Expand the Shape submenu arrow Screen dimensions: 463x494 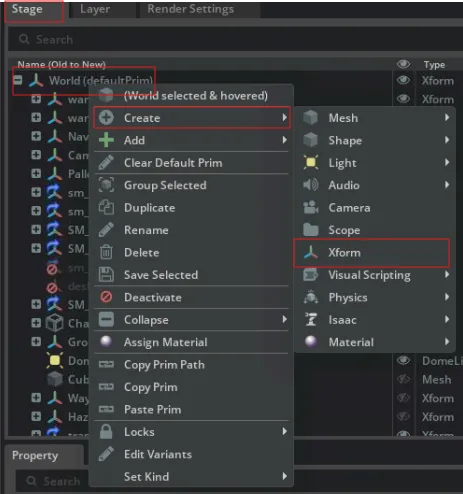pos(447,140)
